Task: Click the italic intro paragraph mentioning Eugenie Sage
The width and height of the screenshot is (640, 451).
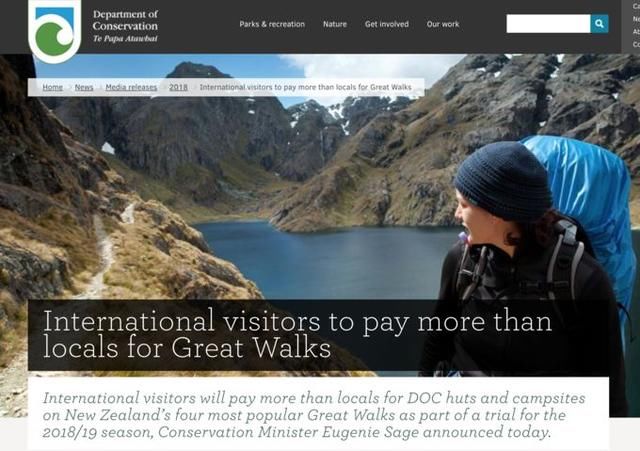Action: click(313, 415)
